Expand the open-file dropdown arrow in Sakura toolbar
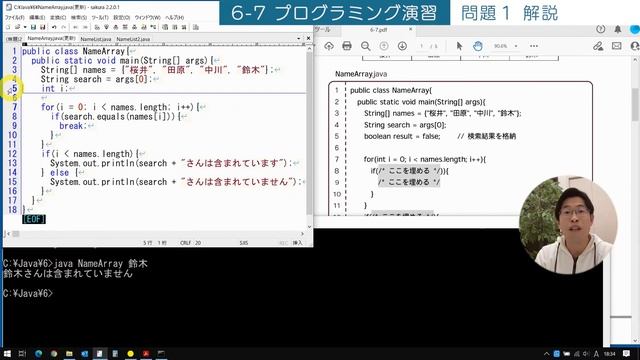 pyautogui.click(x=24, y=27)
